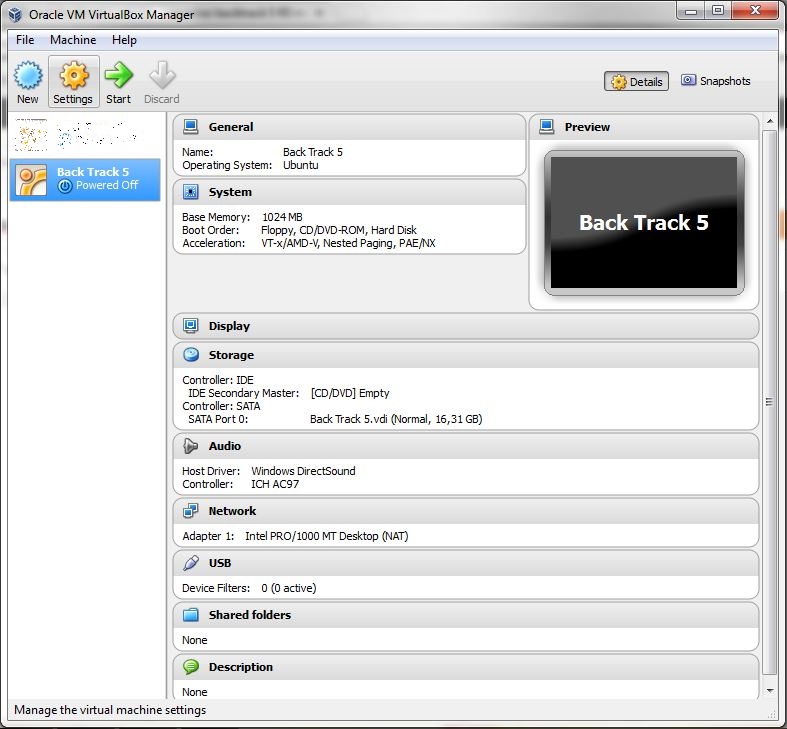The image size is (787, 729).
Task: Switch to Snapshots view
Action: point(716,81)
